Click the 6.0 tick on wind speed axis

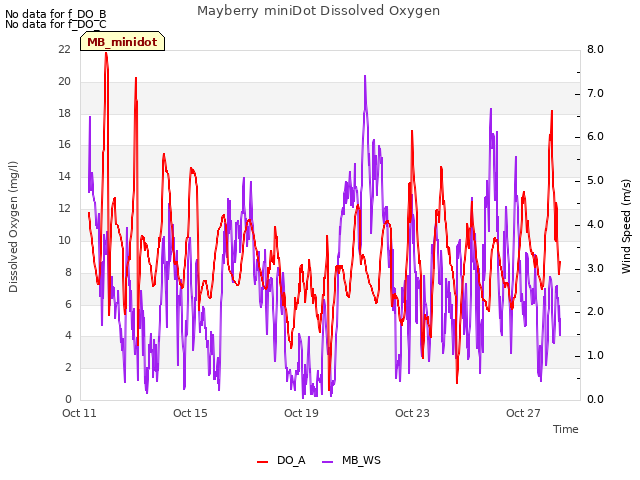coord(595,137)
